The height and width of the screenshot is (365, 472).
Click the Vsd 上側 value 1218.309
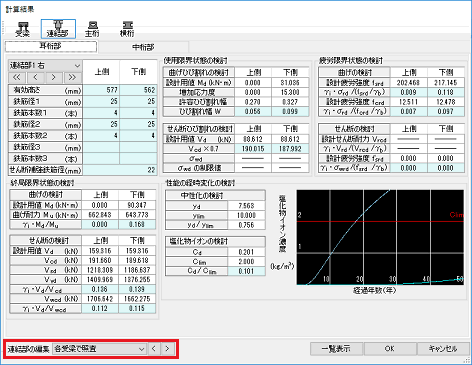pos(100,270)
